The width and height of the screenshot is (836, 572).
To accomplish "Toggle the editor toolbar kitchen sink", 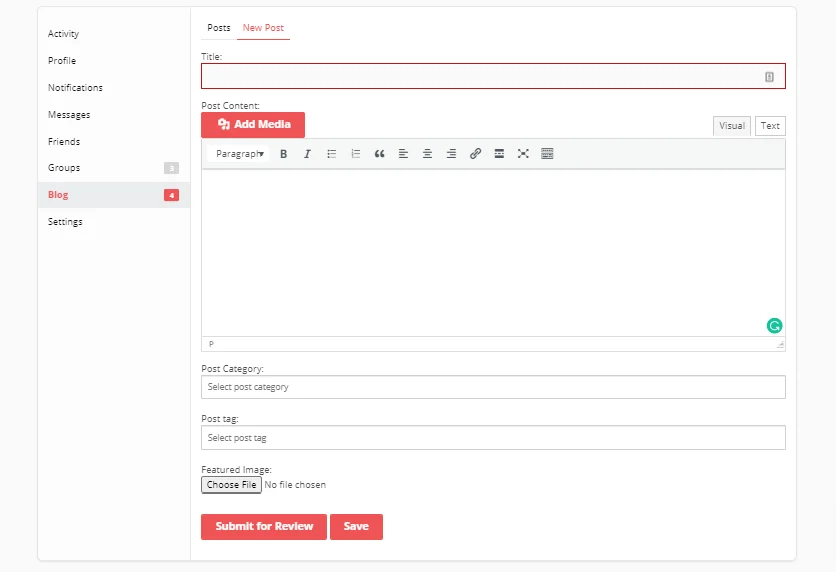I will pyautogui.click(x=547, y=154).
